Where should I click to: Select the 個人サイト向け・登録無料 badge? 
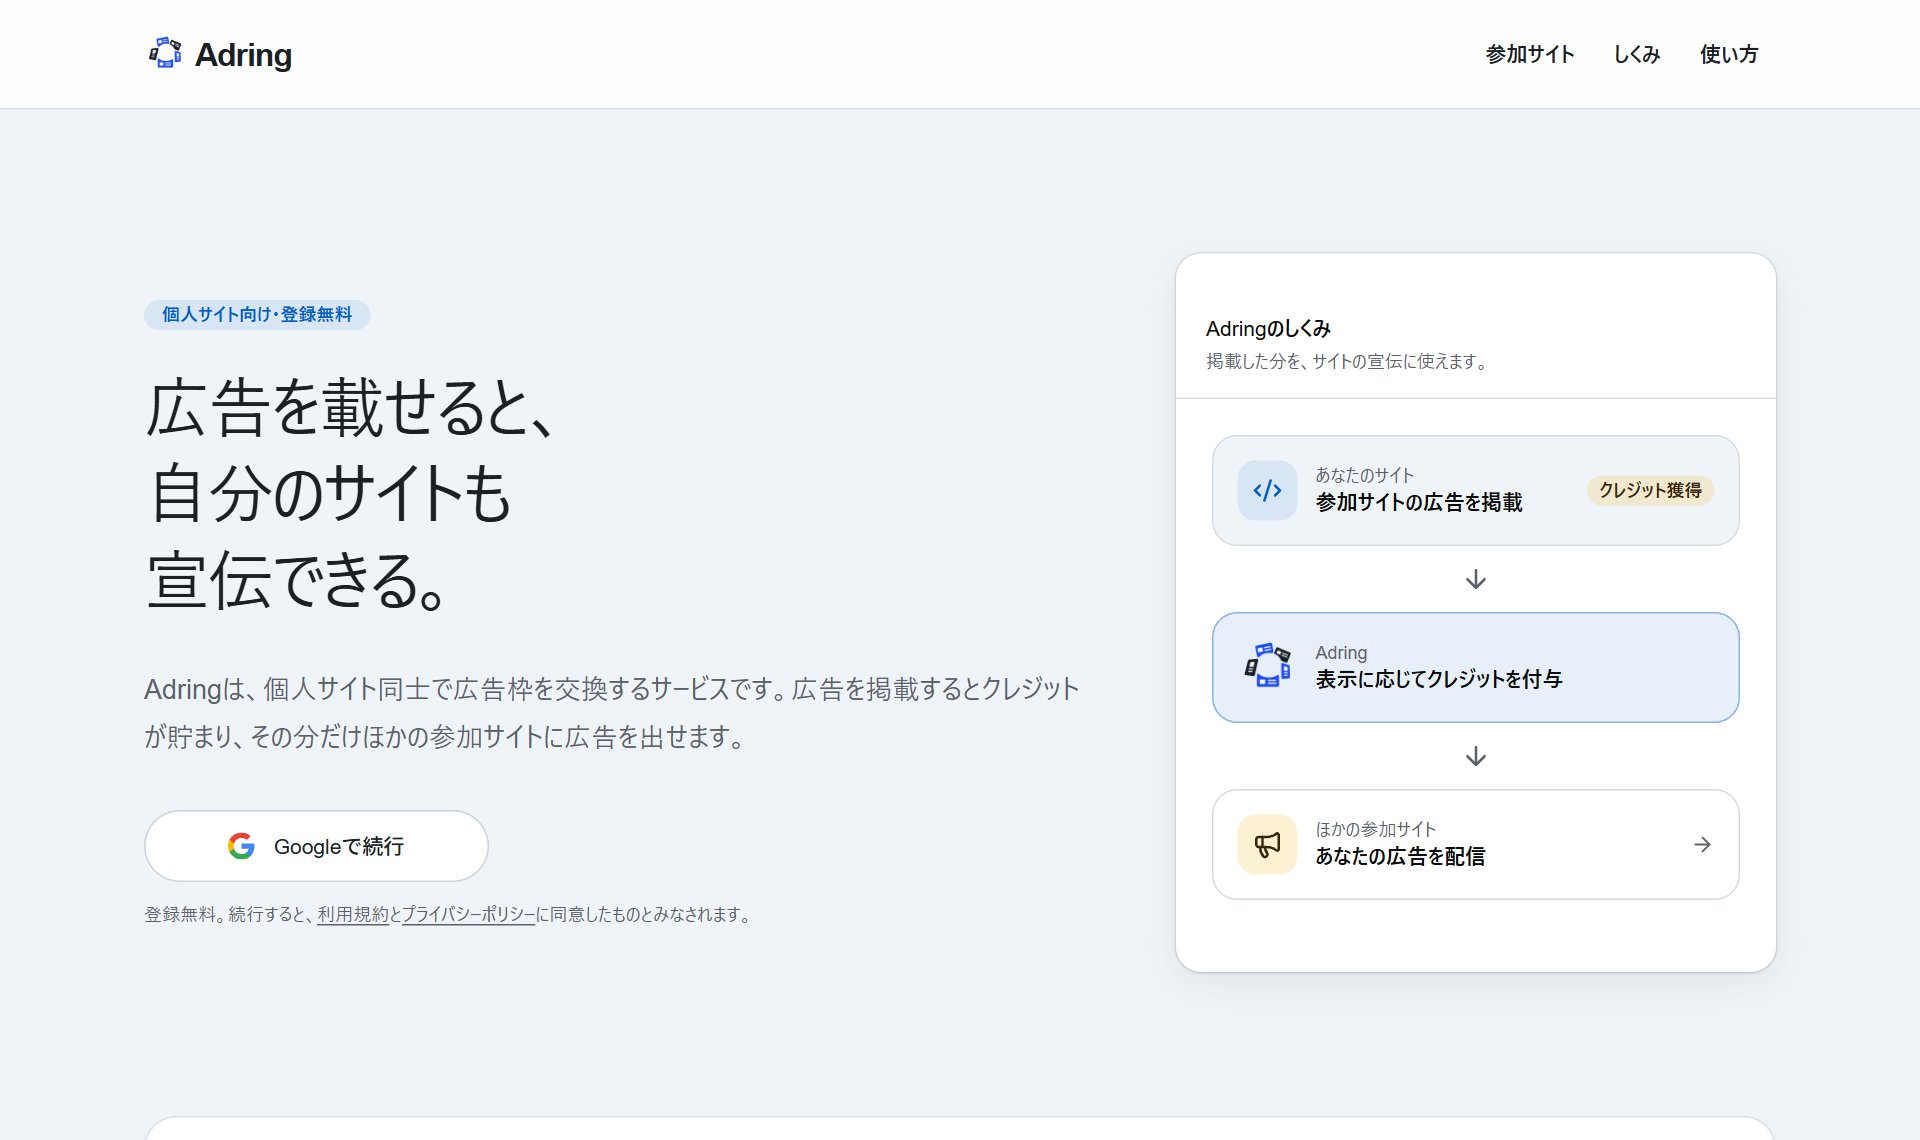click(257, 314)
